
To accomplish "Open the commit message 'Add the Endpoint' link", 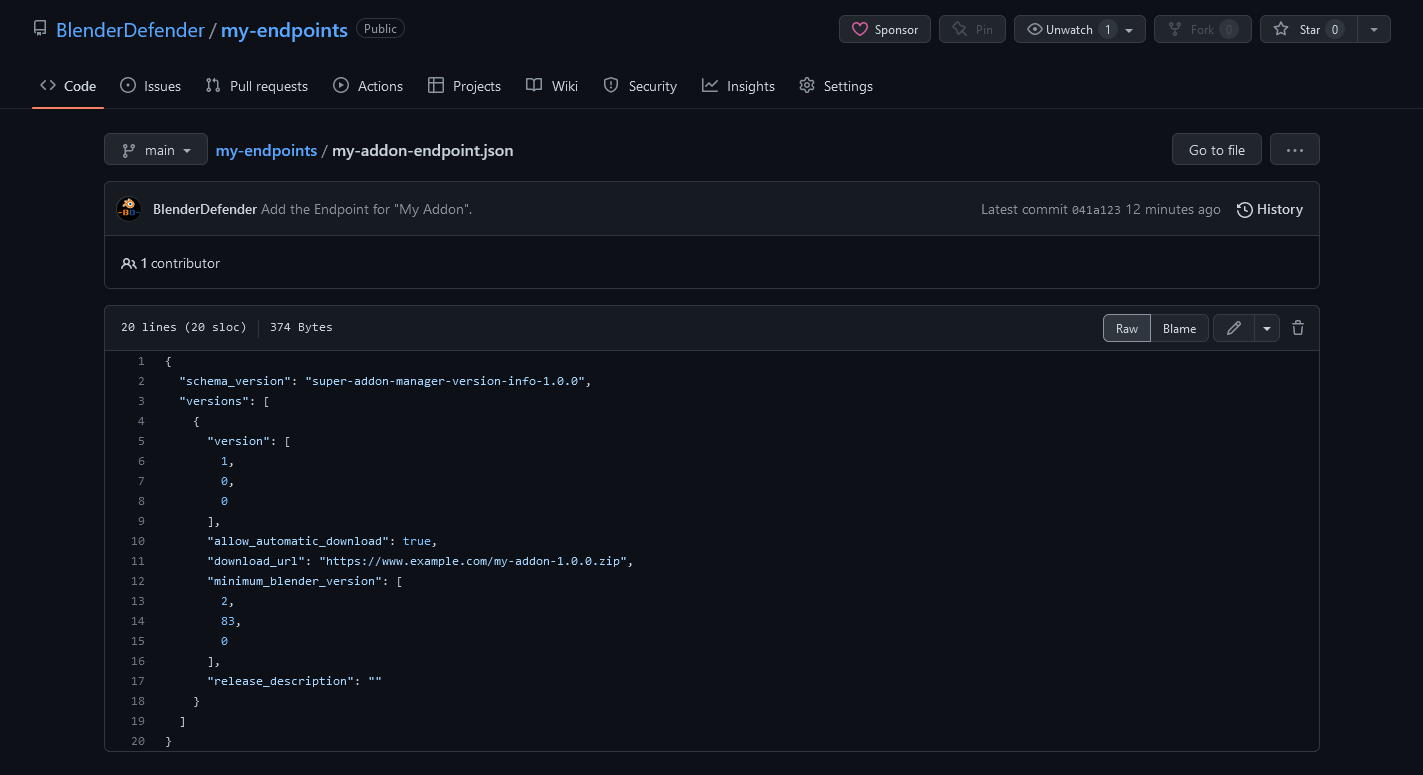I will pos(366,209).
